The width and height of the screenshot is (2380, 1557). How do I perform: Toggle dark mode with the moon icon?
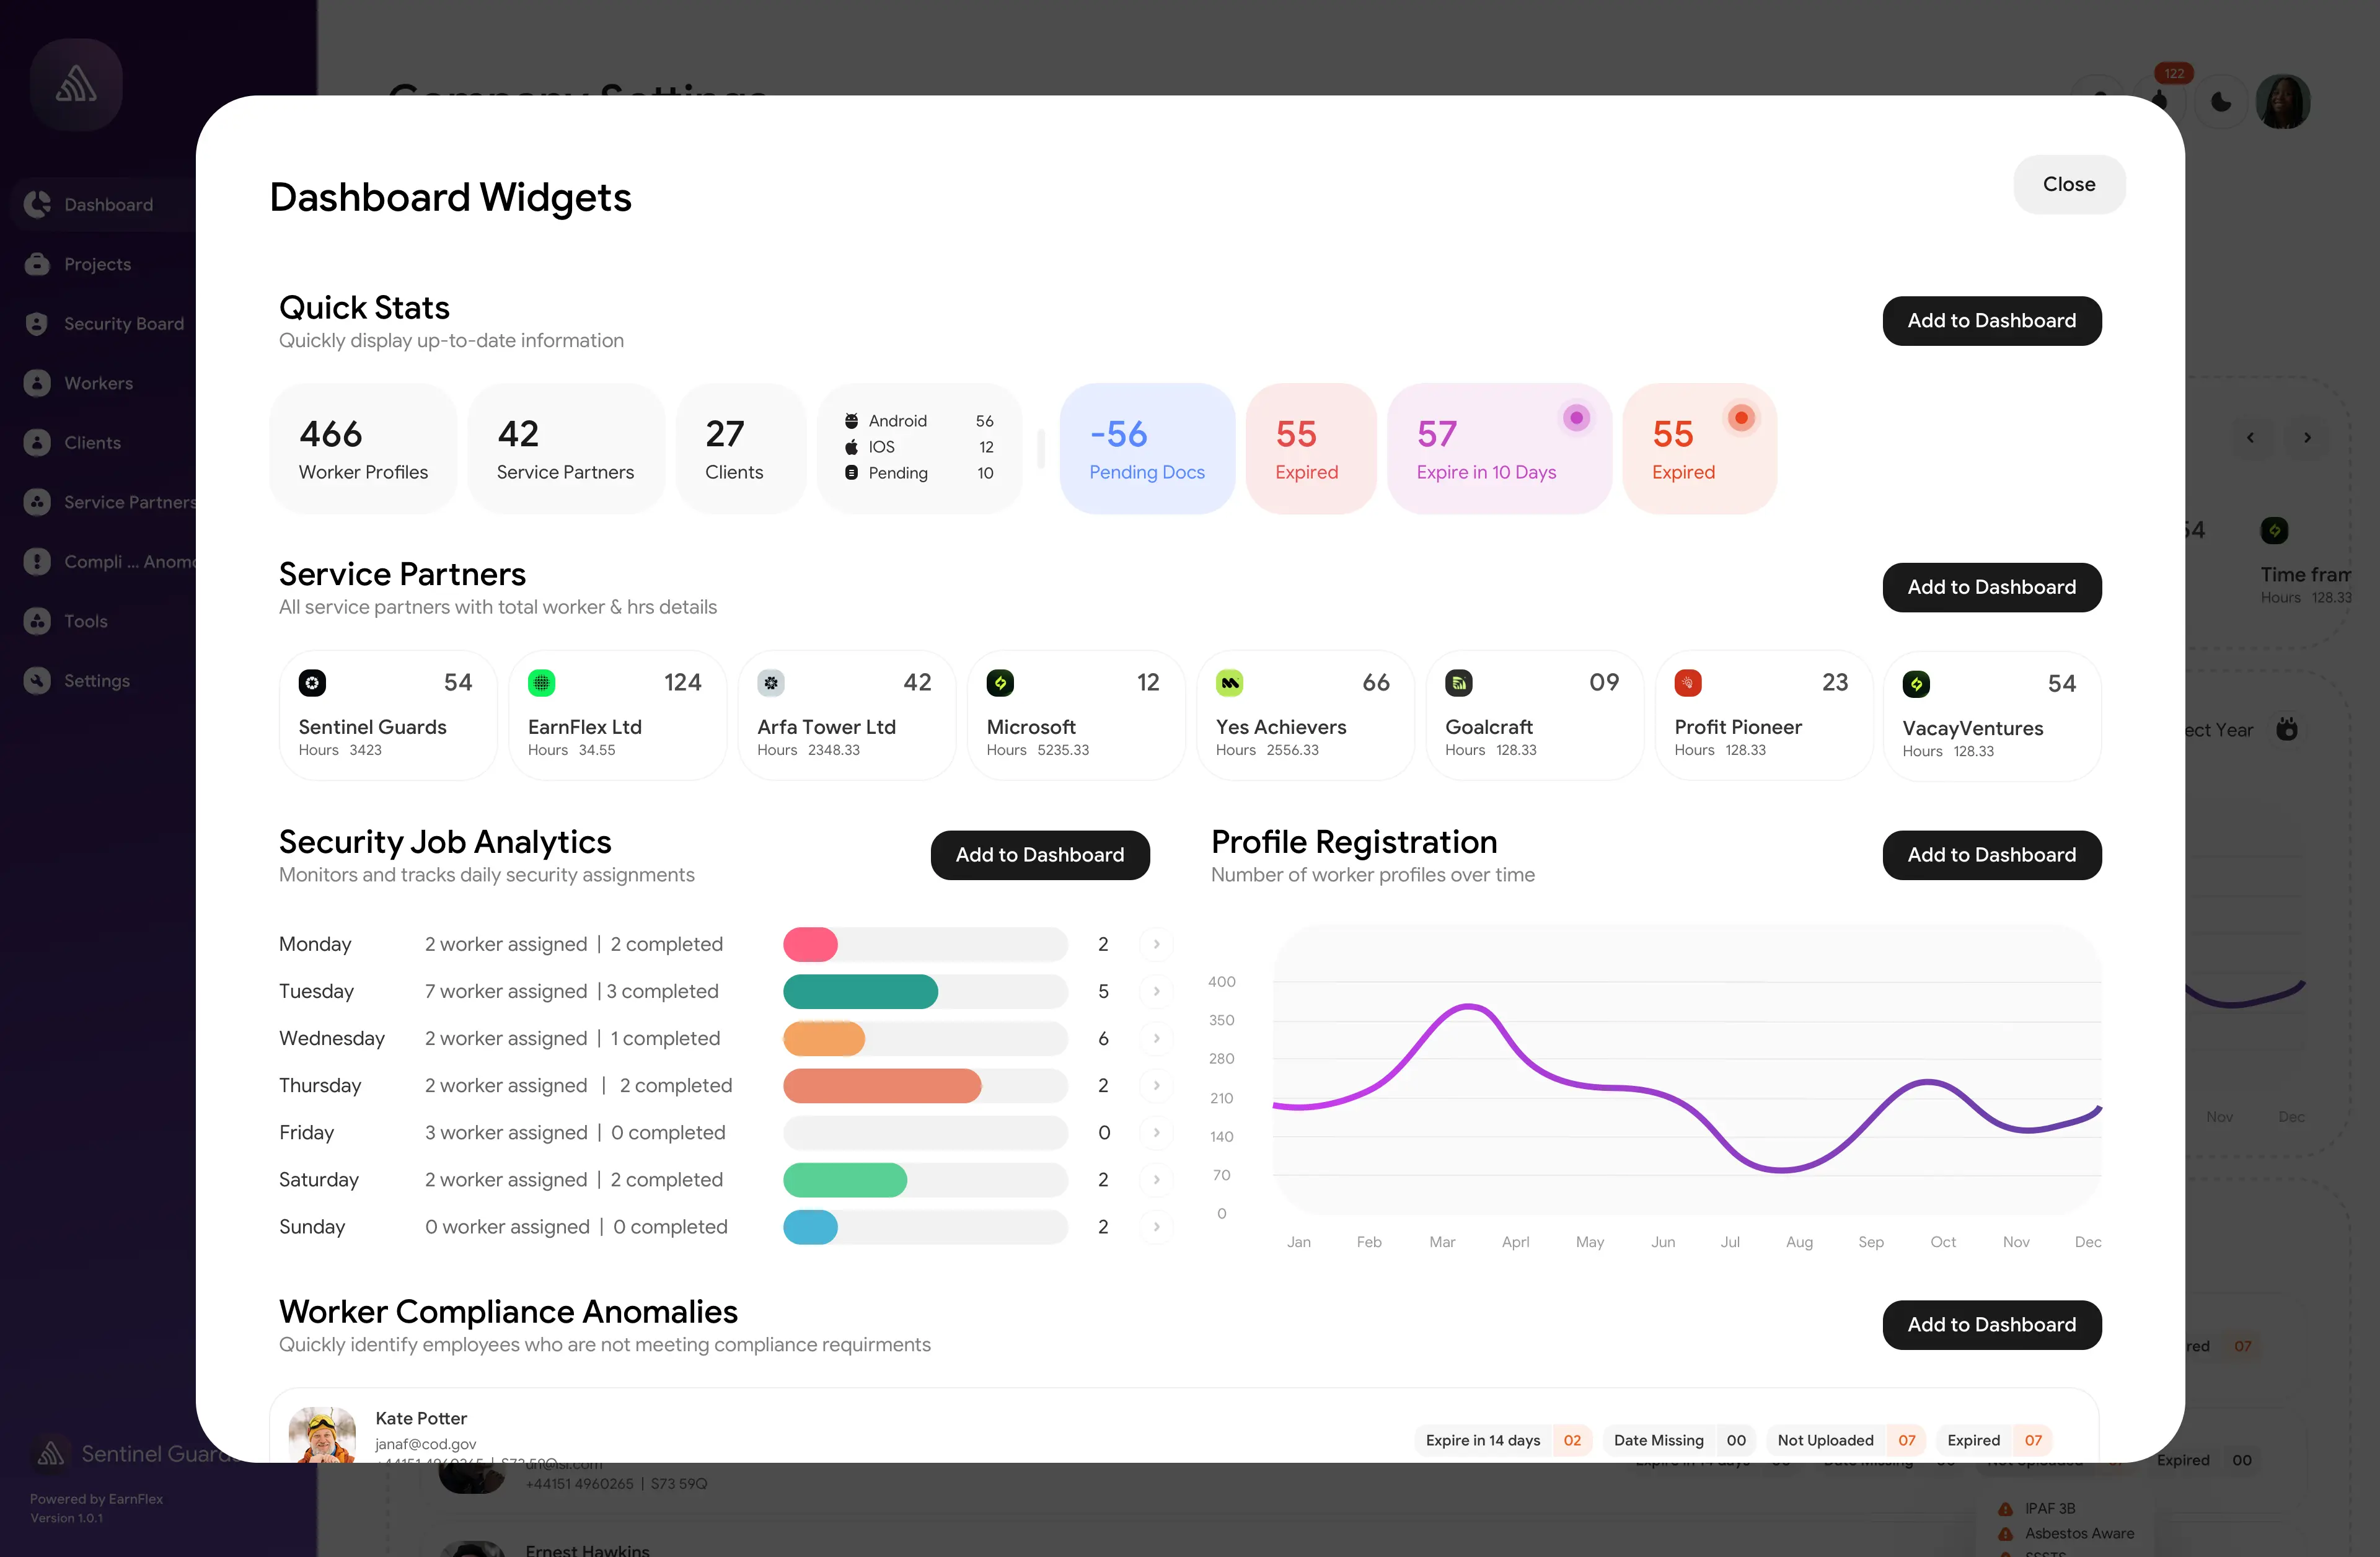pyautogui.click(x=2221, y=101)
